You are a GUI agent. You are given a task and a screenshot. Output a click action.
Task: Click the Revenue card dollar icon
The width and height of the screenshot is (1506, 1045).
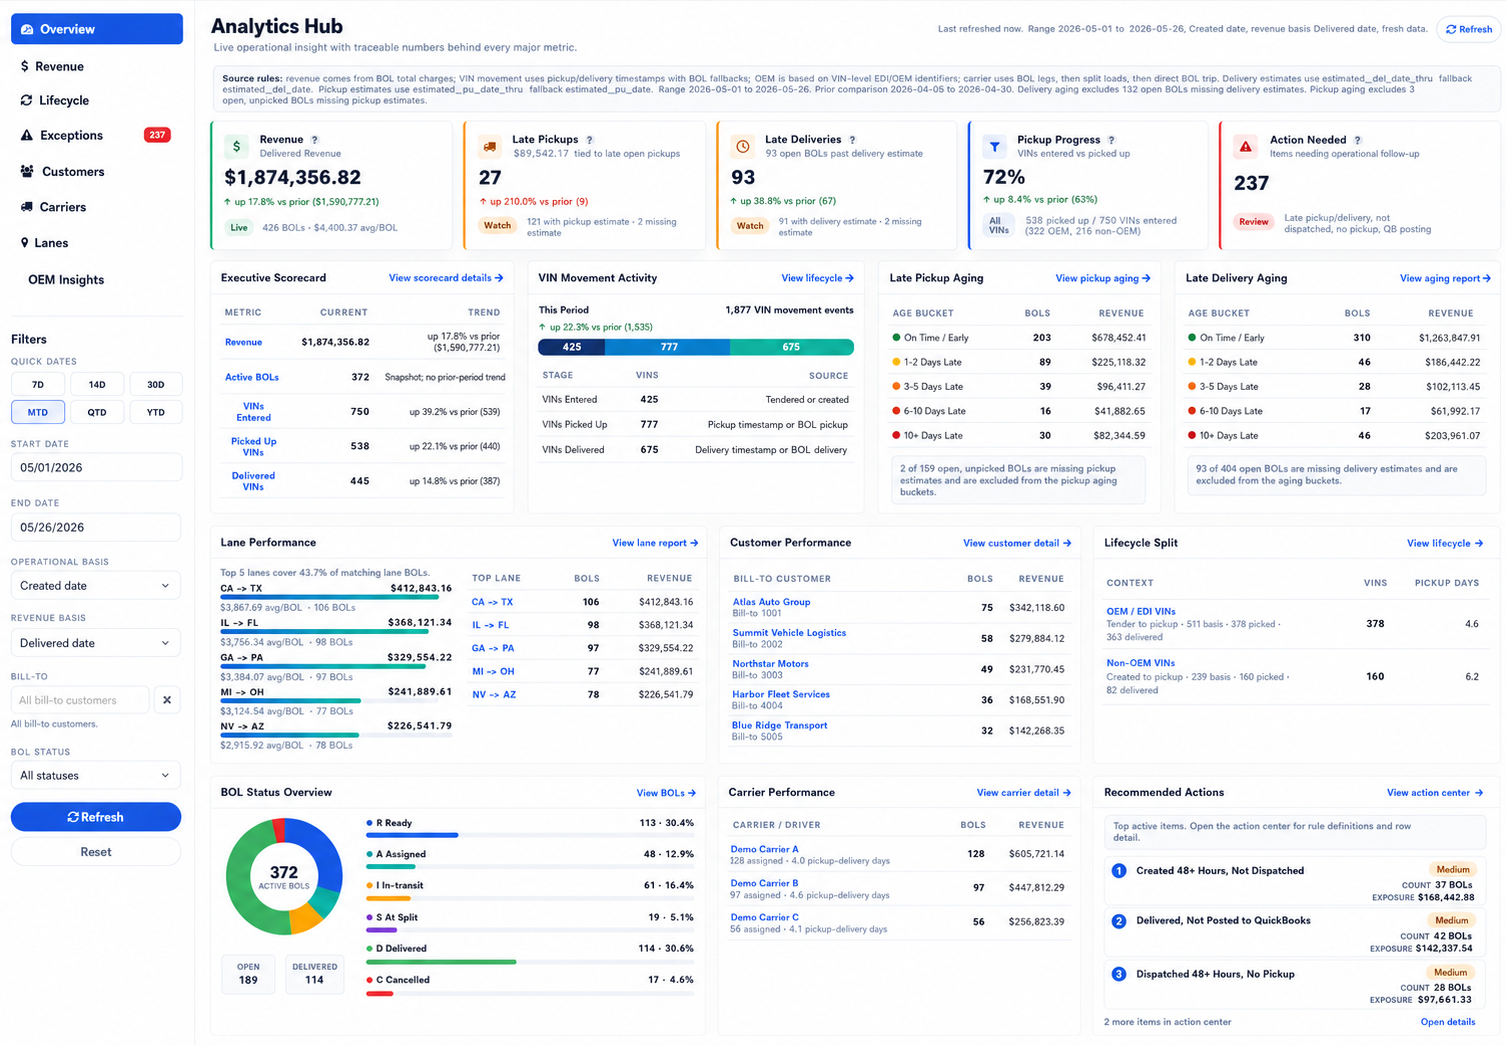(236, 146)
